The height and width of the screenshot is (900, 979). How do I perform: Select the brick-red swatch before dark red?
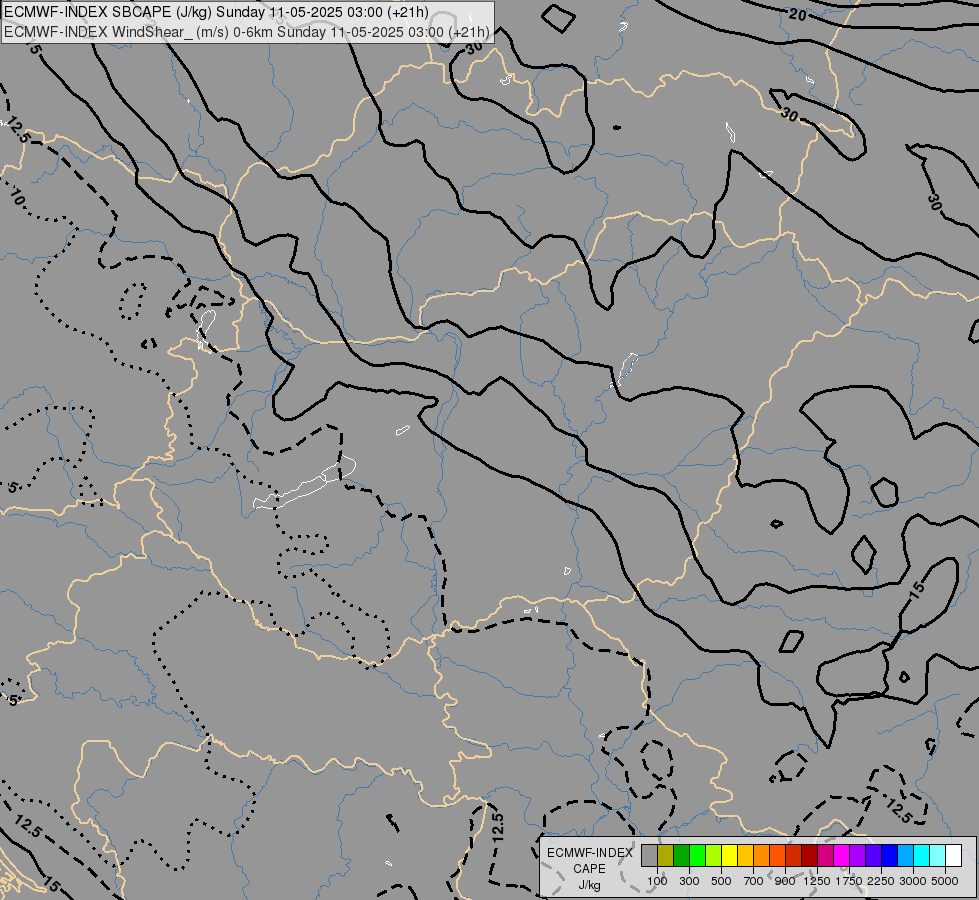[x=794, y=856]
